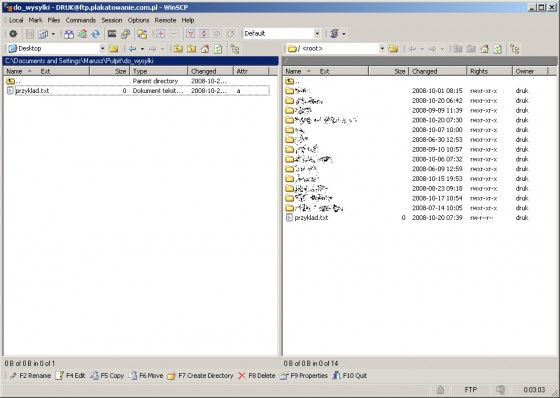This screenshot has height=398, width=560.
Task: Open the Options menu
Action: click(x=138, y=20)
